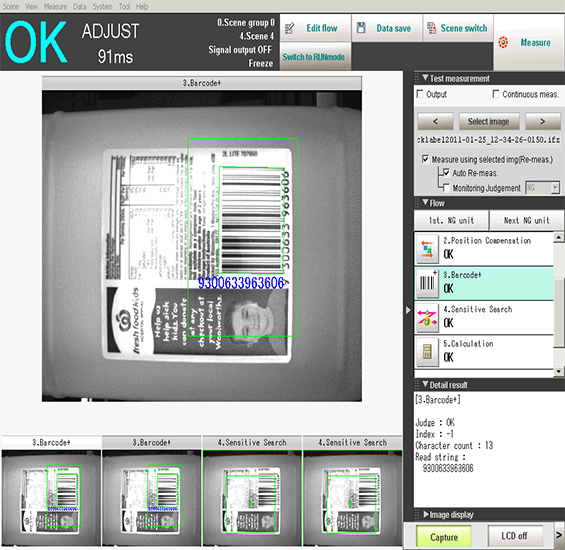
Task: Open the Measure menu
Action: click(55, 6)
